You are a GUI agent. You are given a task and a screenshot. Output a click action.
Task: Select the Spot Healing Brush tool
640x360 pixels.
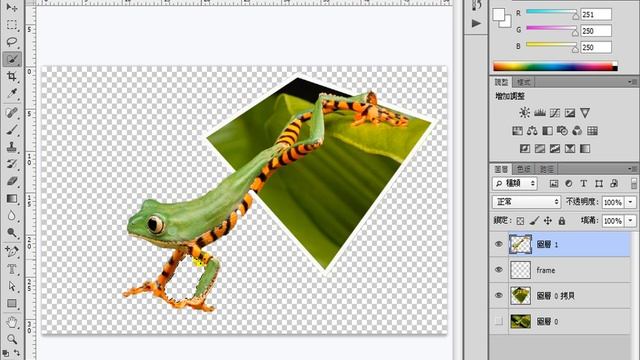(12, 112)
